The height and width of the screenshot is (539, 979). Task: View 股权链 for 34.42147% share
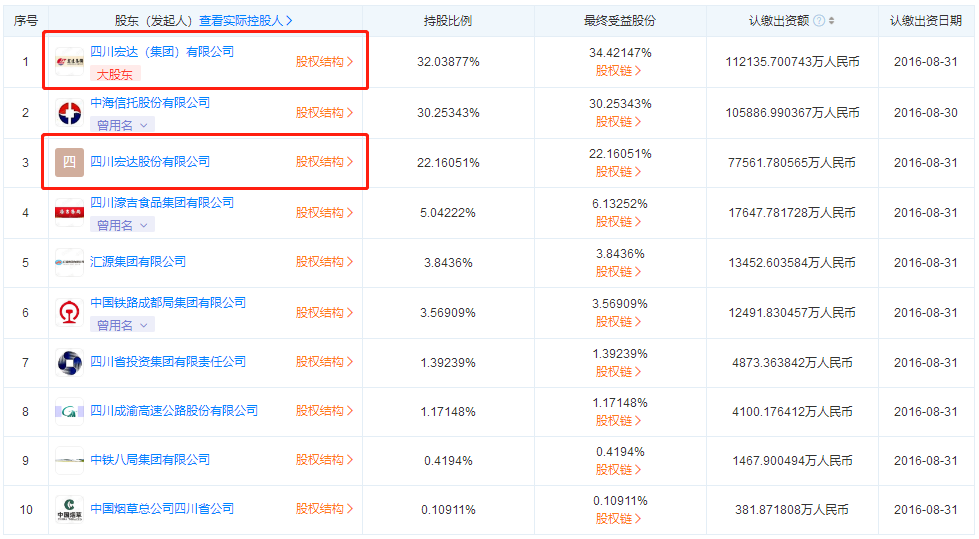[618, 71]
